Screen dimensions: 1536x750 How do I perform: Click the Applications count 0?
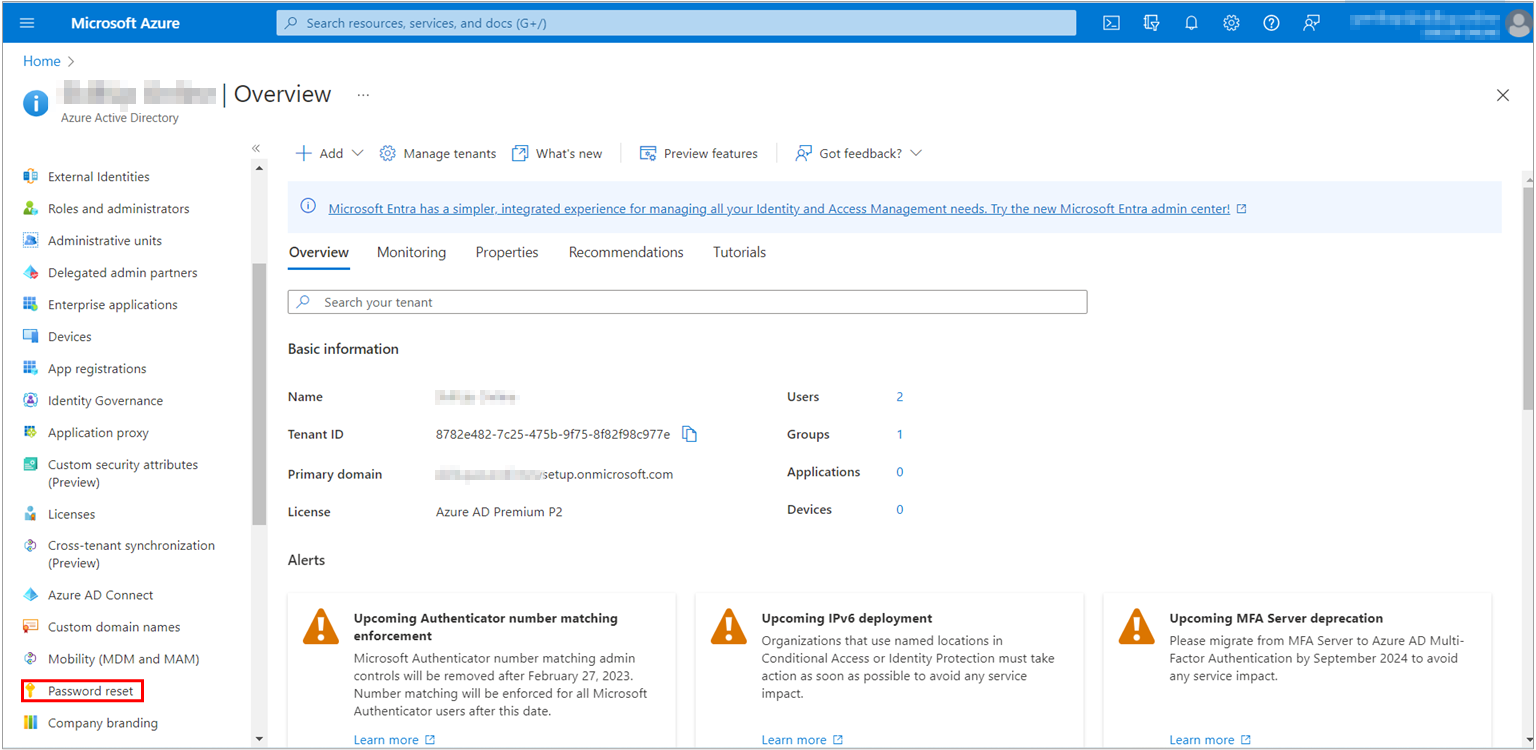tap(900, 472)
